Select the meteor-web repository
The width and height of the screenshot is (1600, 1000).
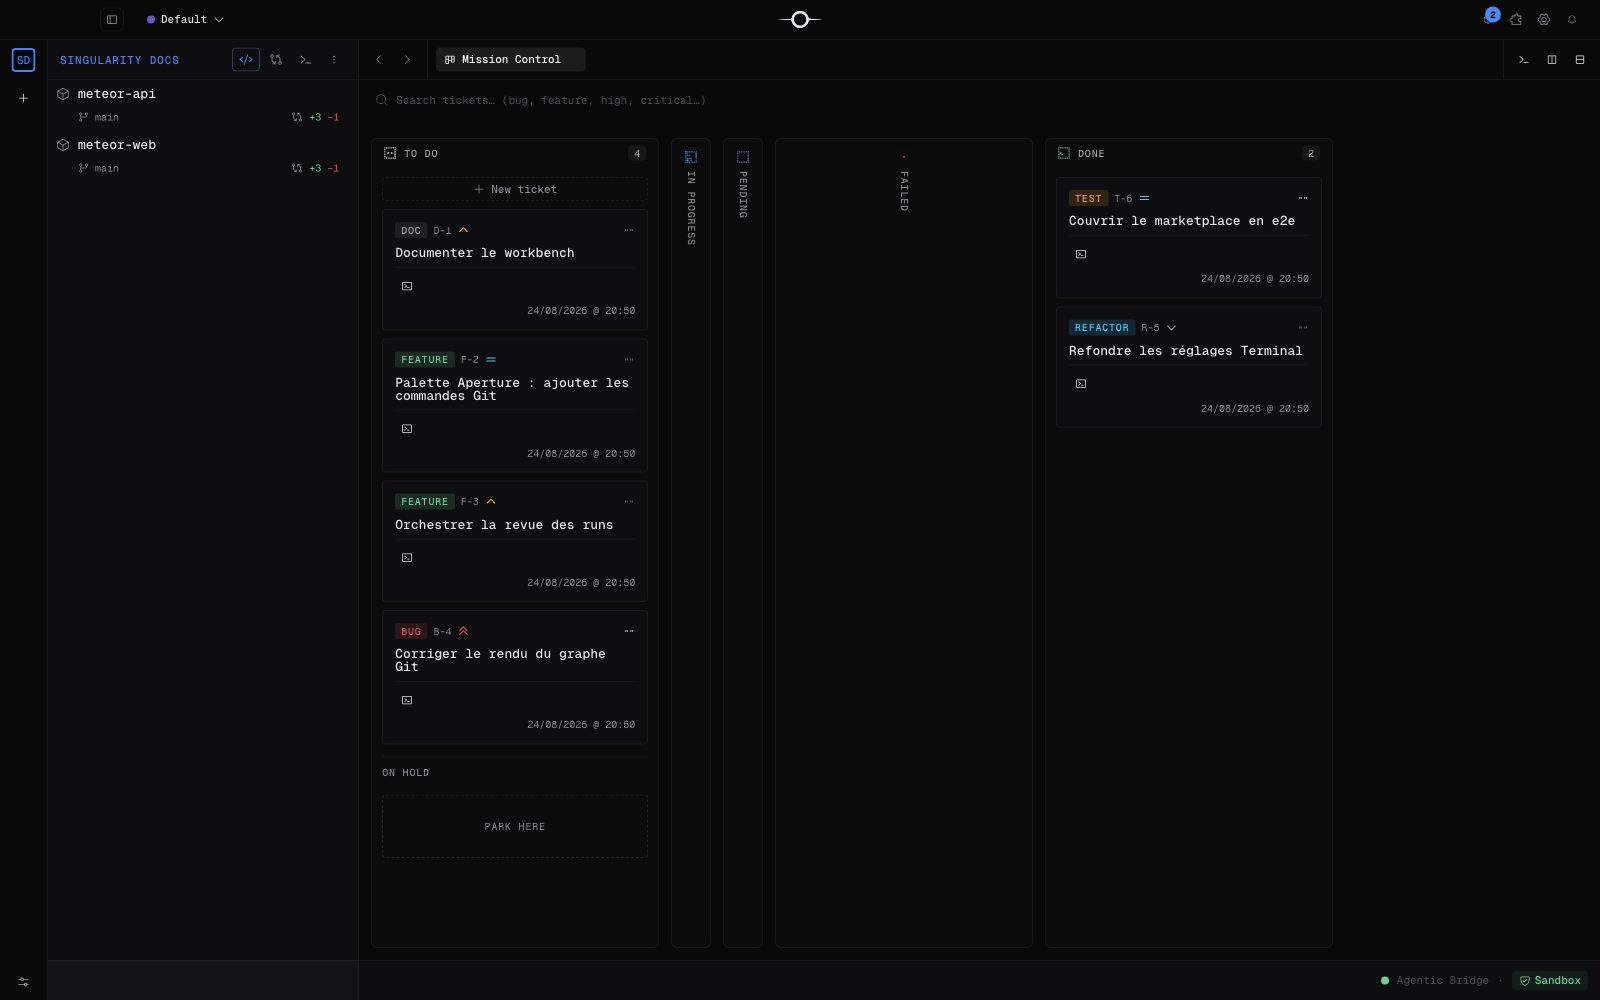(116, 145)
